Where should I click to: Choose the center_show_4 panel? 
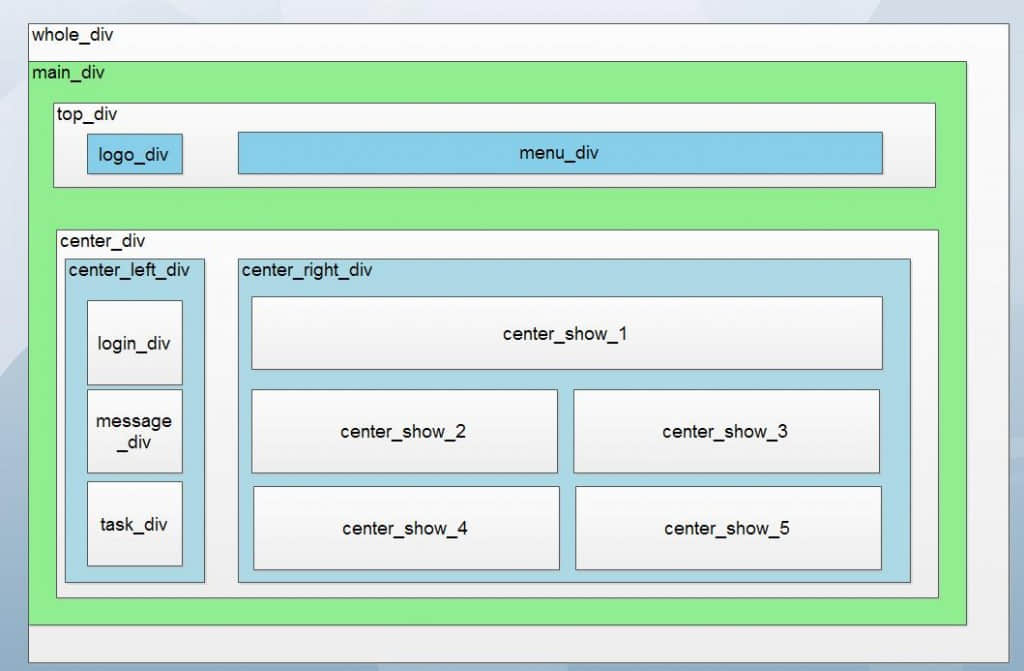click(406, 528)
